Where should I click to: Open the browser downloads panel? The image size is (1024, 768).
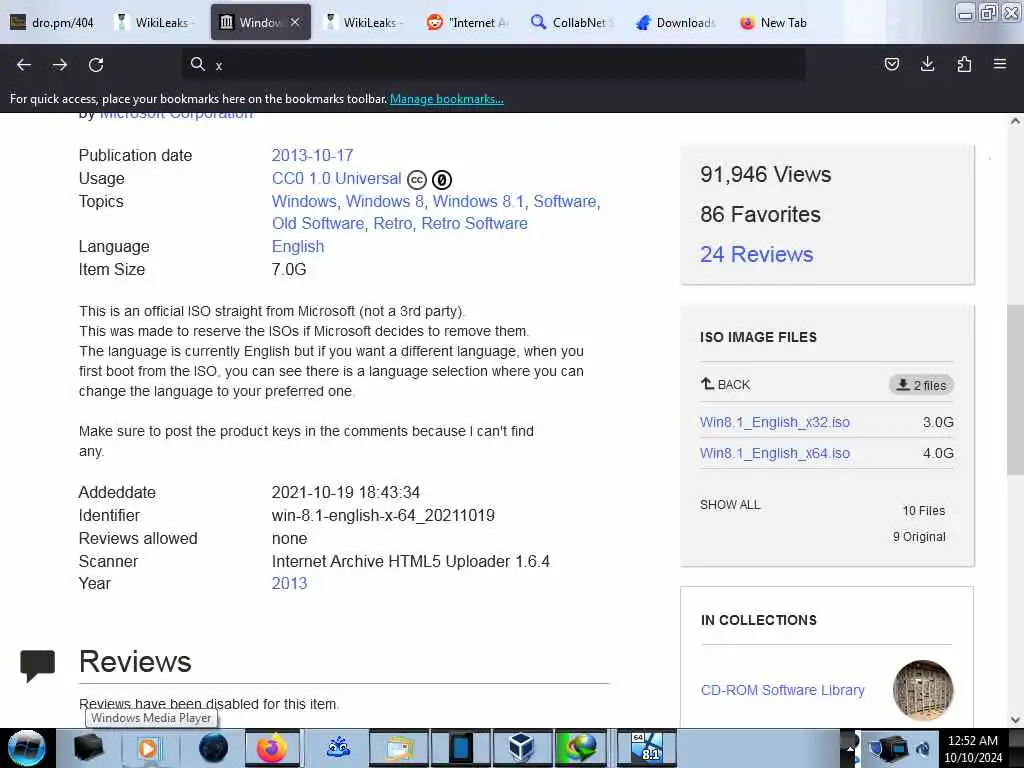pyautogui.click(x=927, y=64)
